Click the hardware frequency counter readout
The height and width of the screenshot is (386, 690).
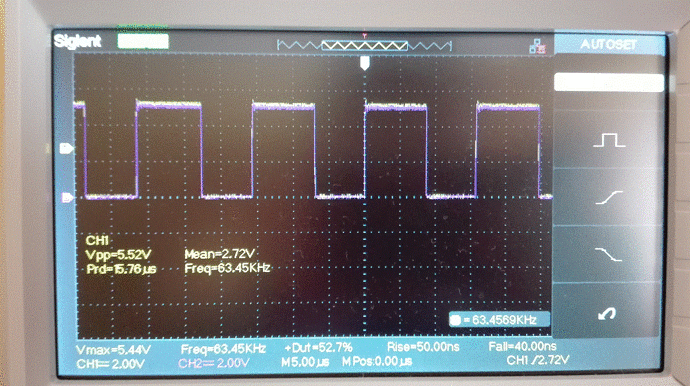pos(499,320)
